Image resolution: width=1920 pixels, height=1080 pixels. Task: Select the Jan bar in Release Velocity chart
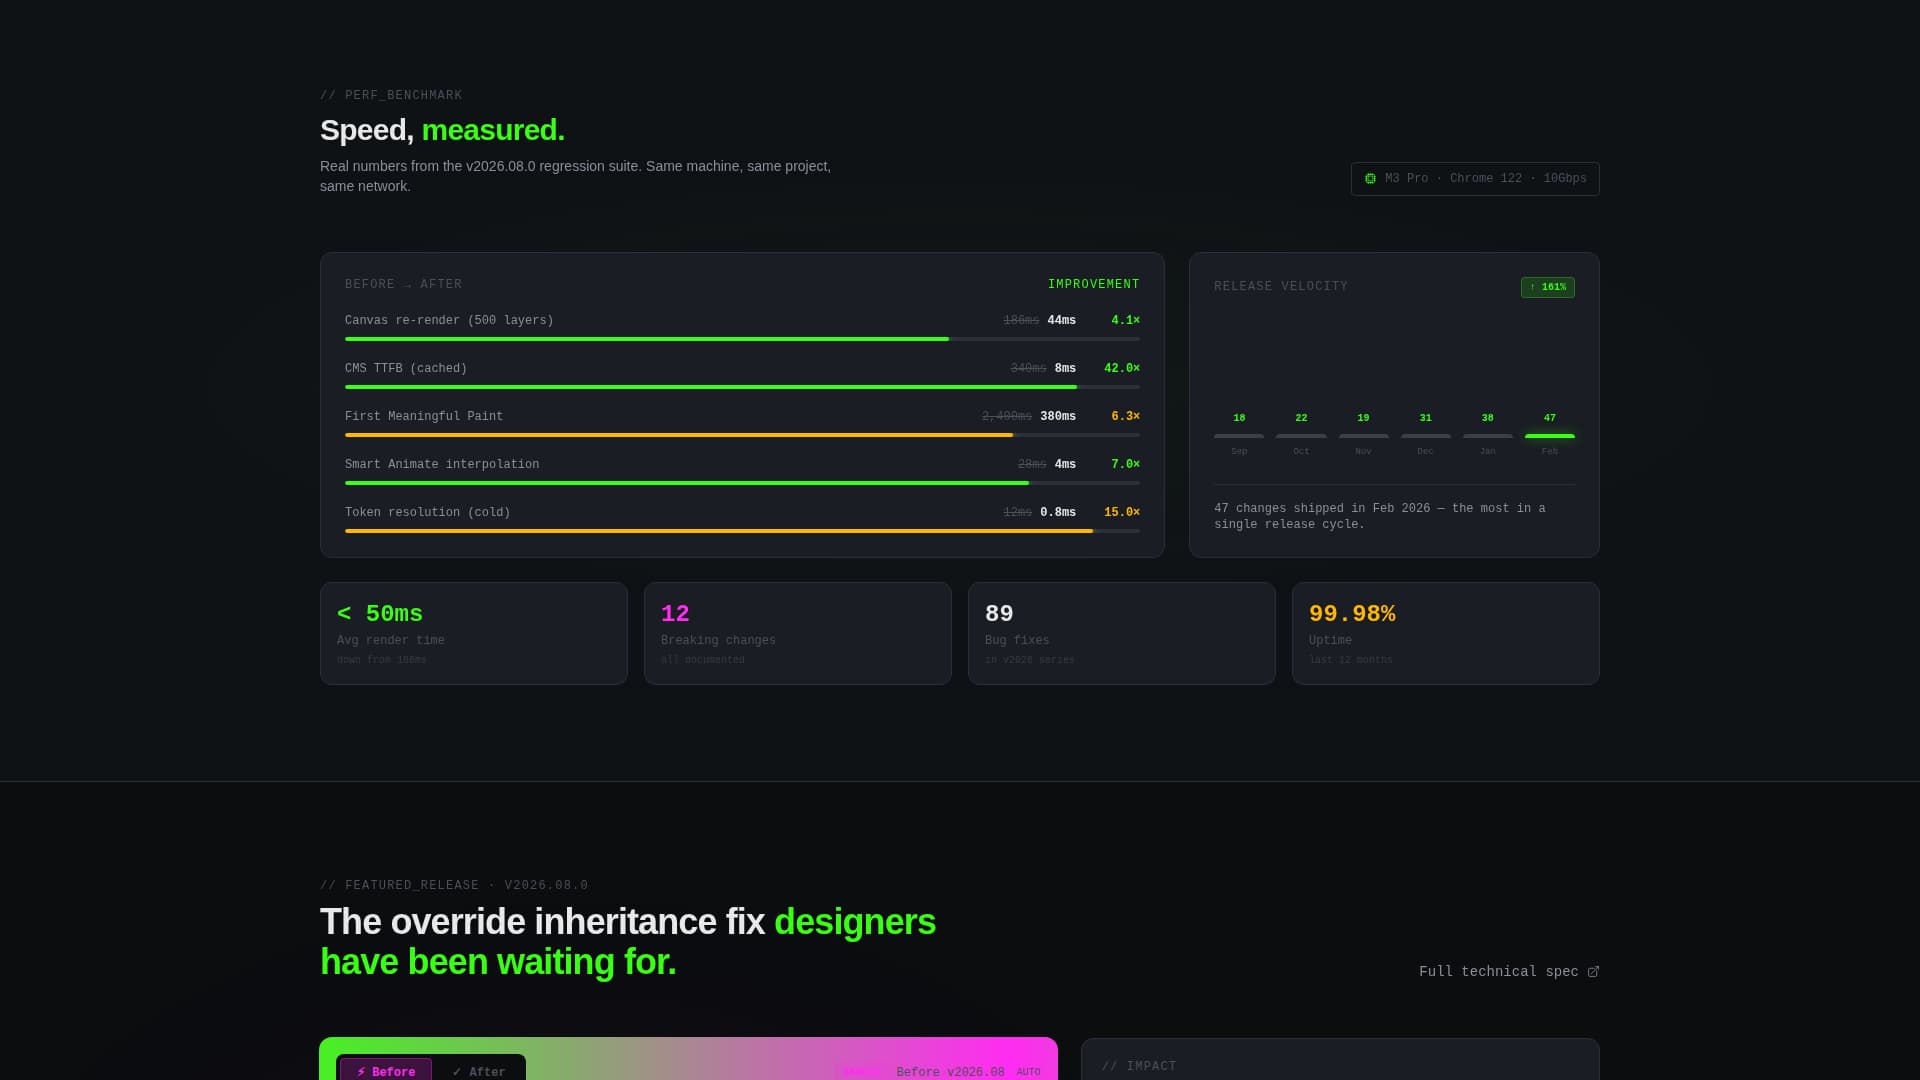point(1488,436)
